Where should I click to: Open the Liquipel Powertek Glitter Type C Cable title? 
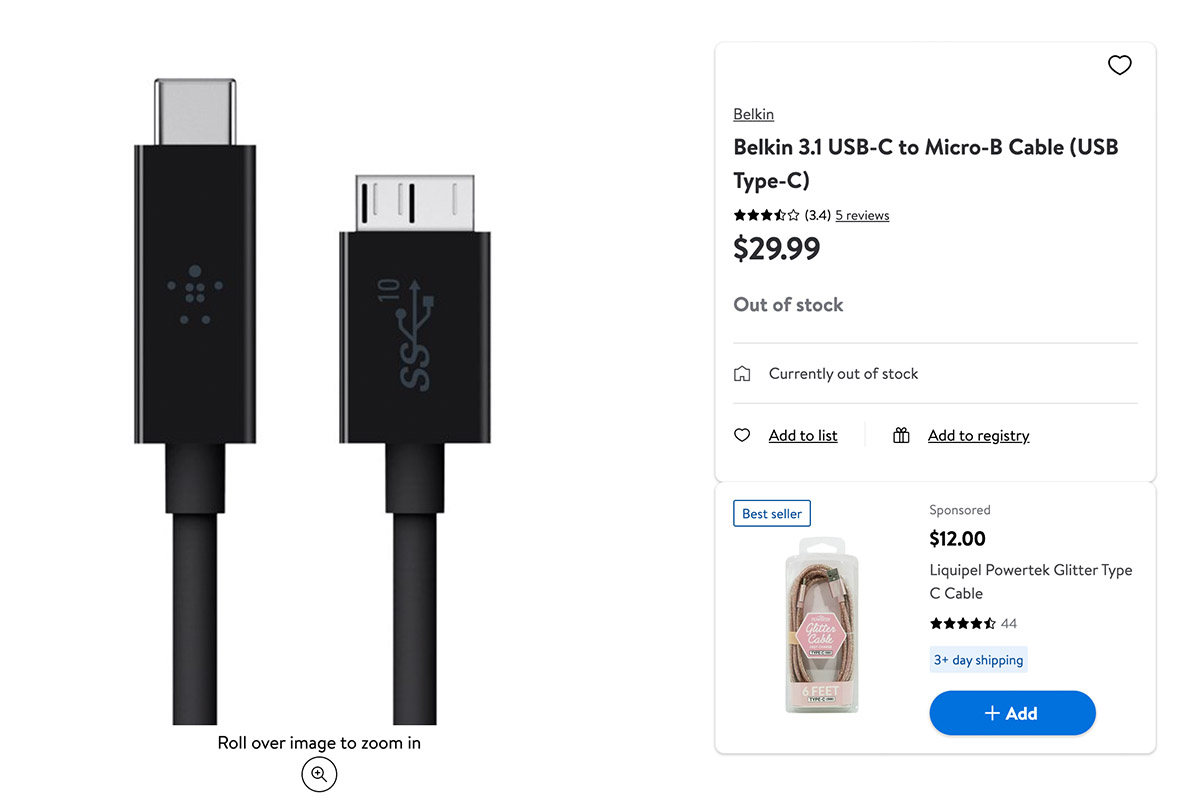[x=1030, y=581]
